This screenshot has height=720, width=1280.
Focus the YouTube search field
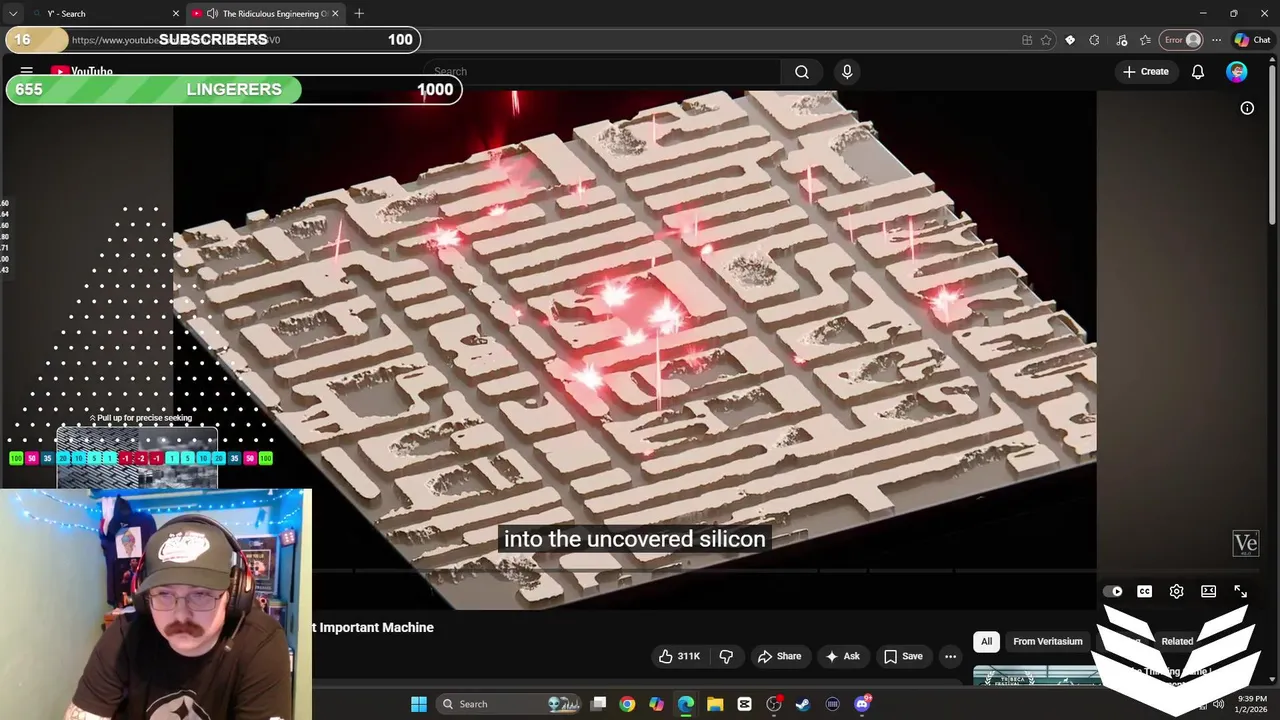point(604,72)
